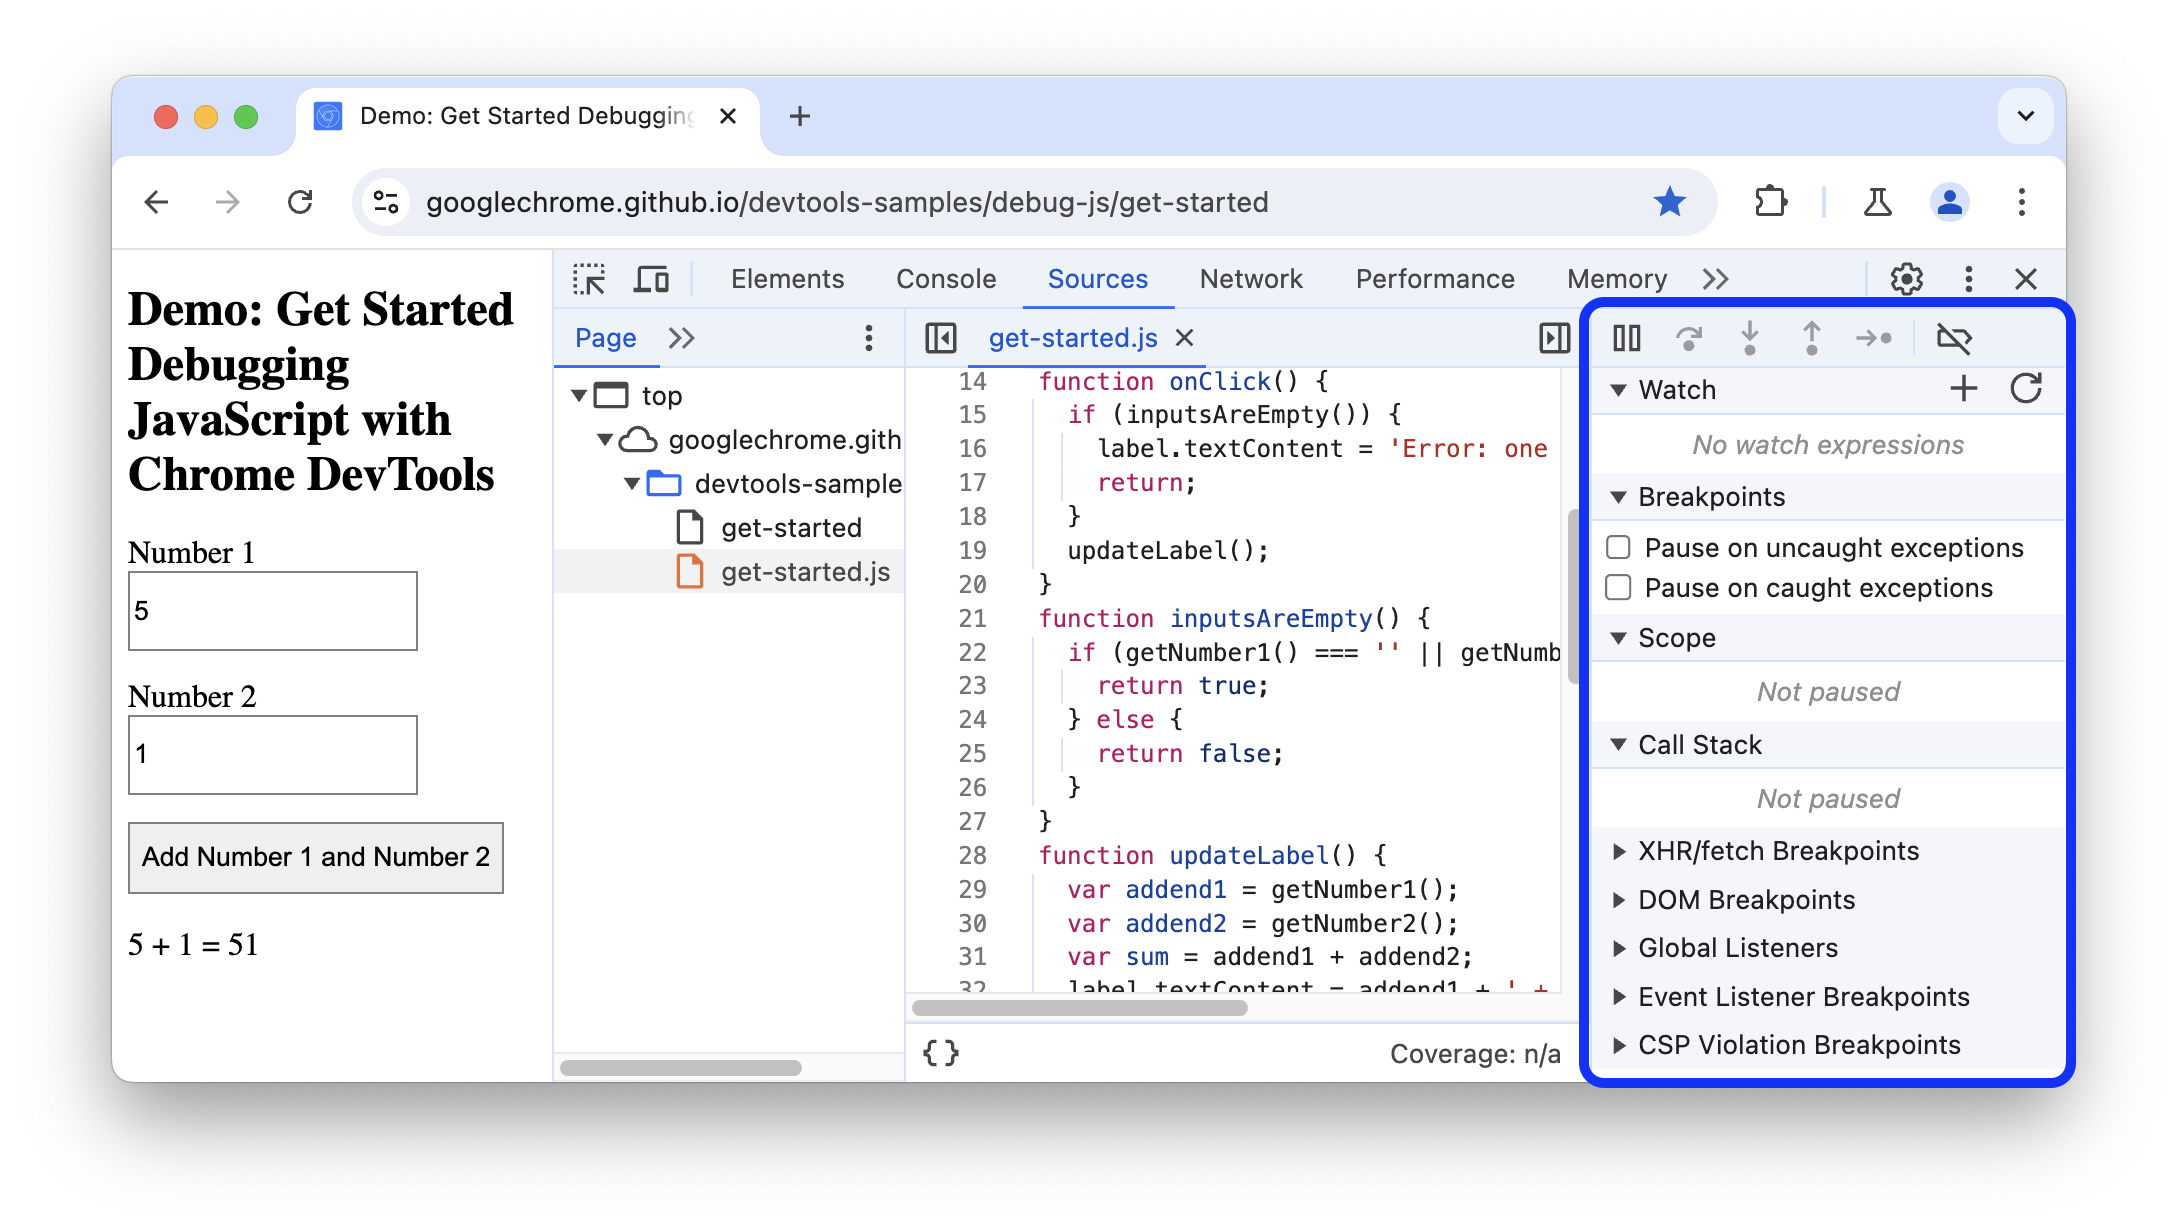The width and height of the screenshot is (2178, 1230).
Task: Click Add Number 1 and Number 2 button
Action: pyautogui.click(x=314, y=857)
